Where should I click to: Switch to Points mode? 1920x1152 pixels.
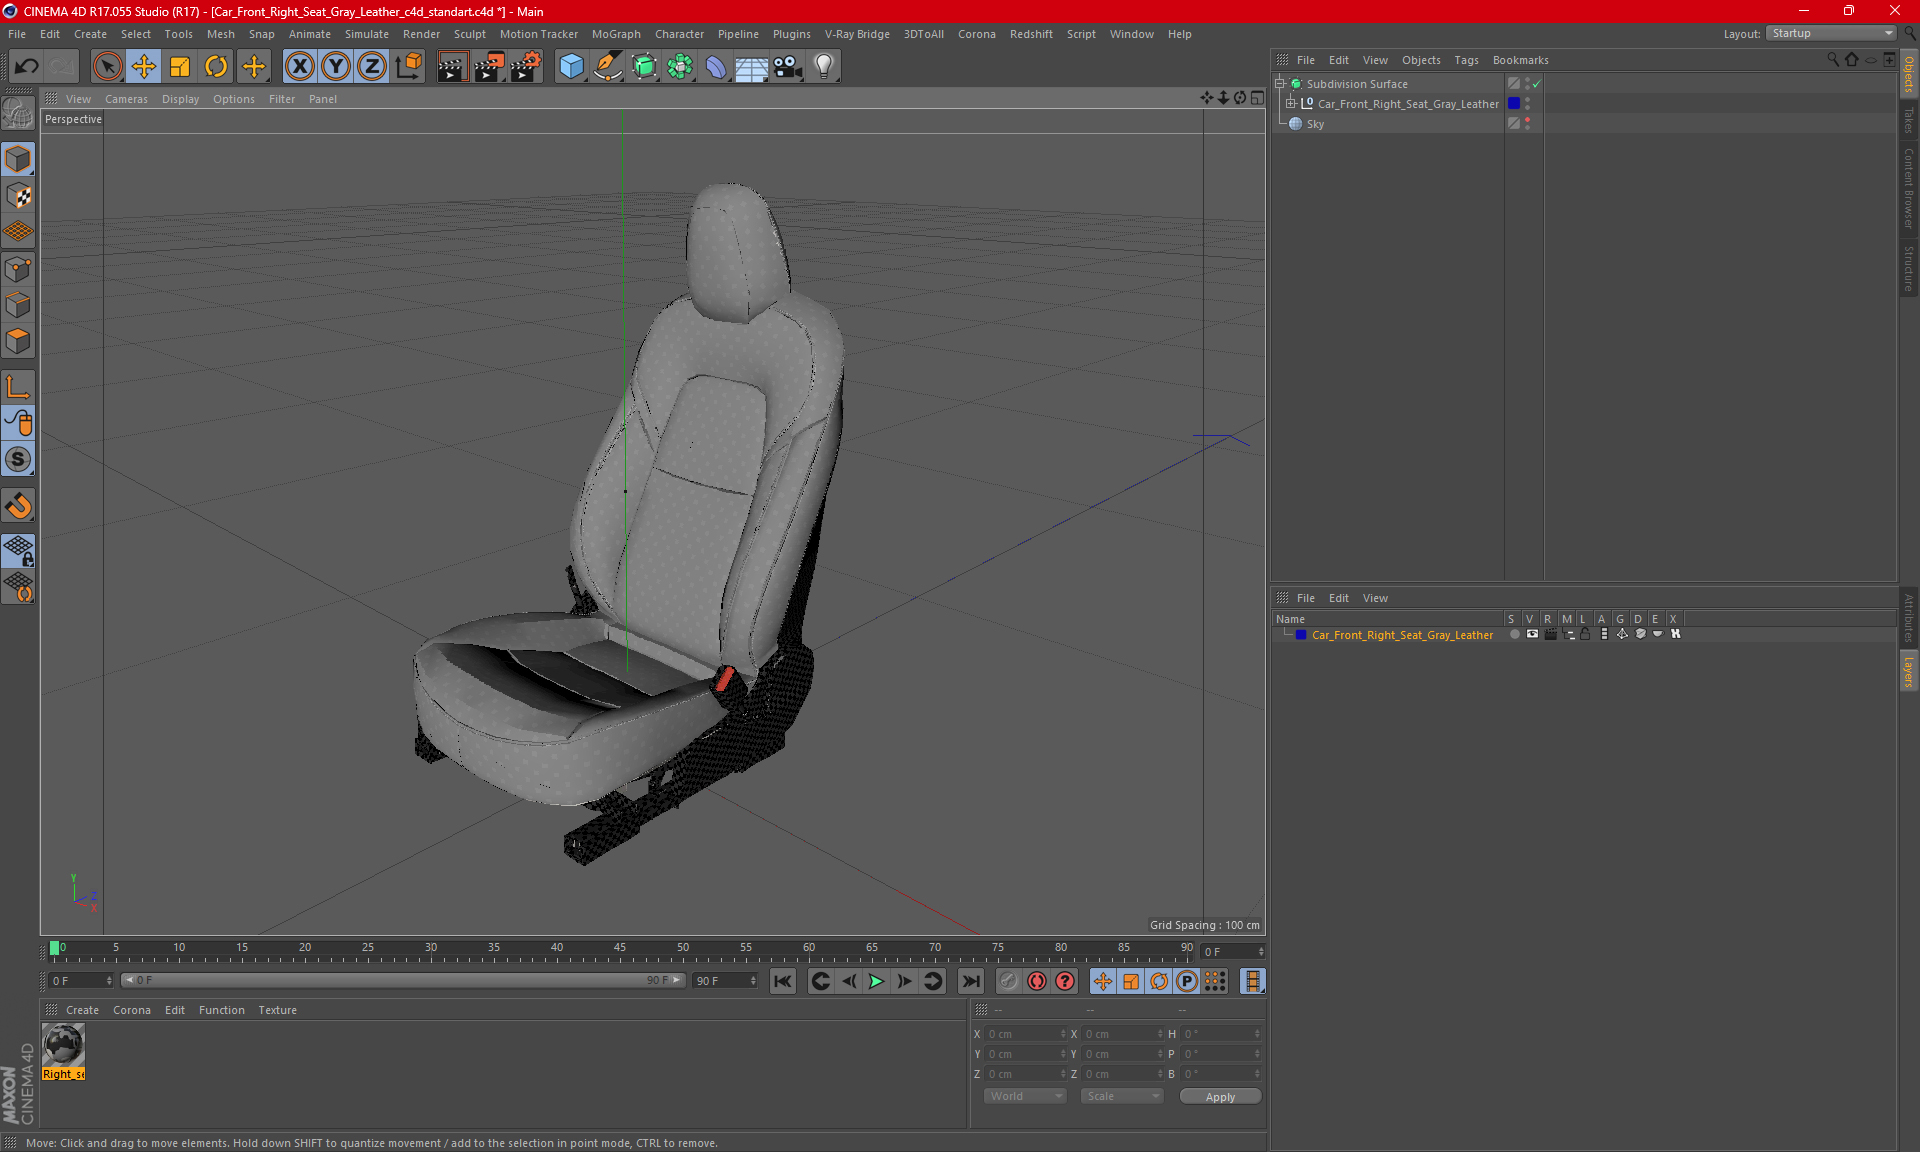pyautogui.click(x=18, y=269)
